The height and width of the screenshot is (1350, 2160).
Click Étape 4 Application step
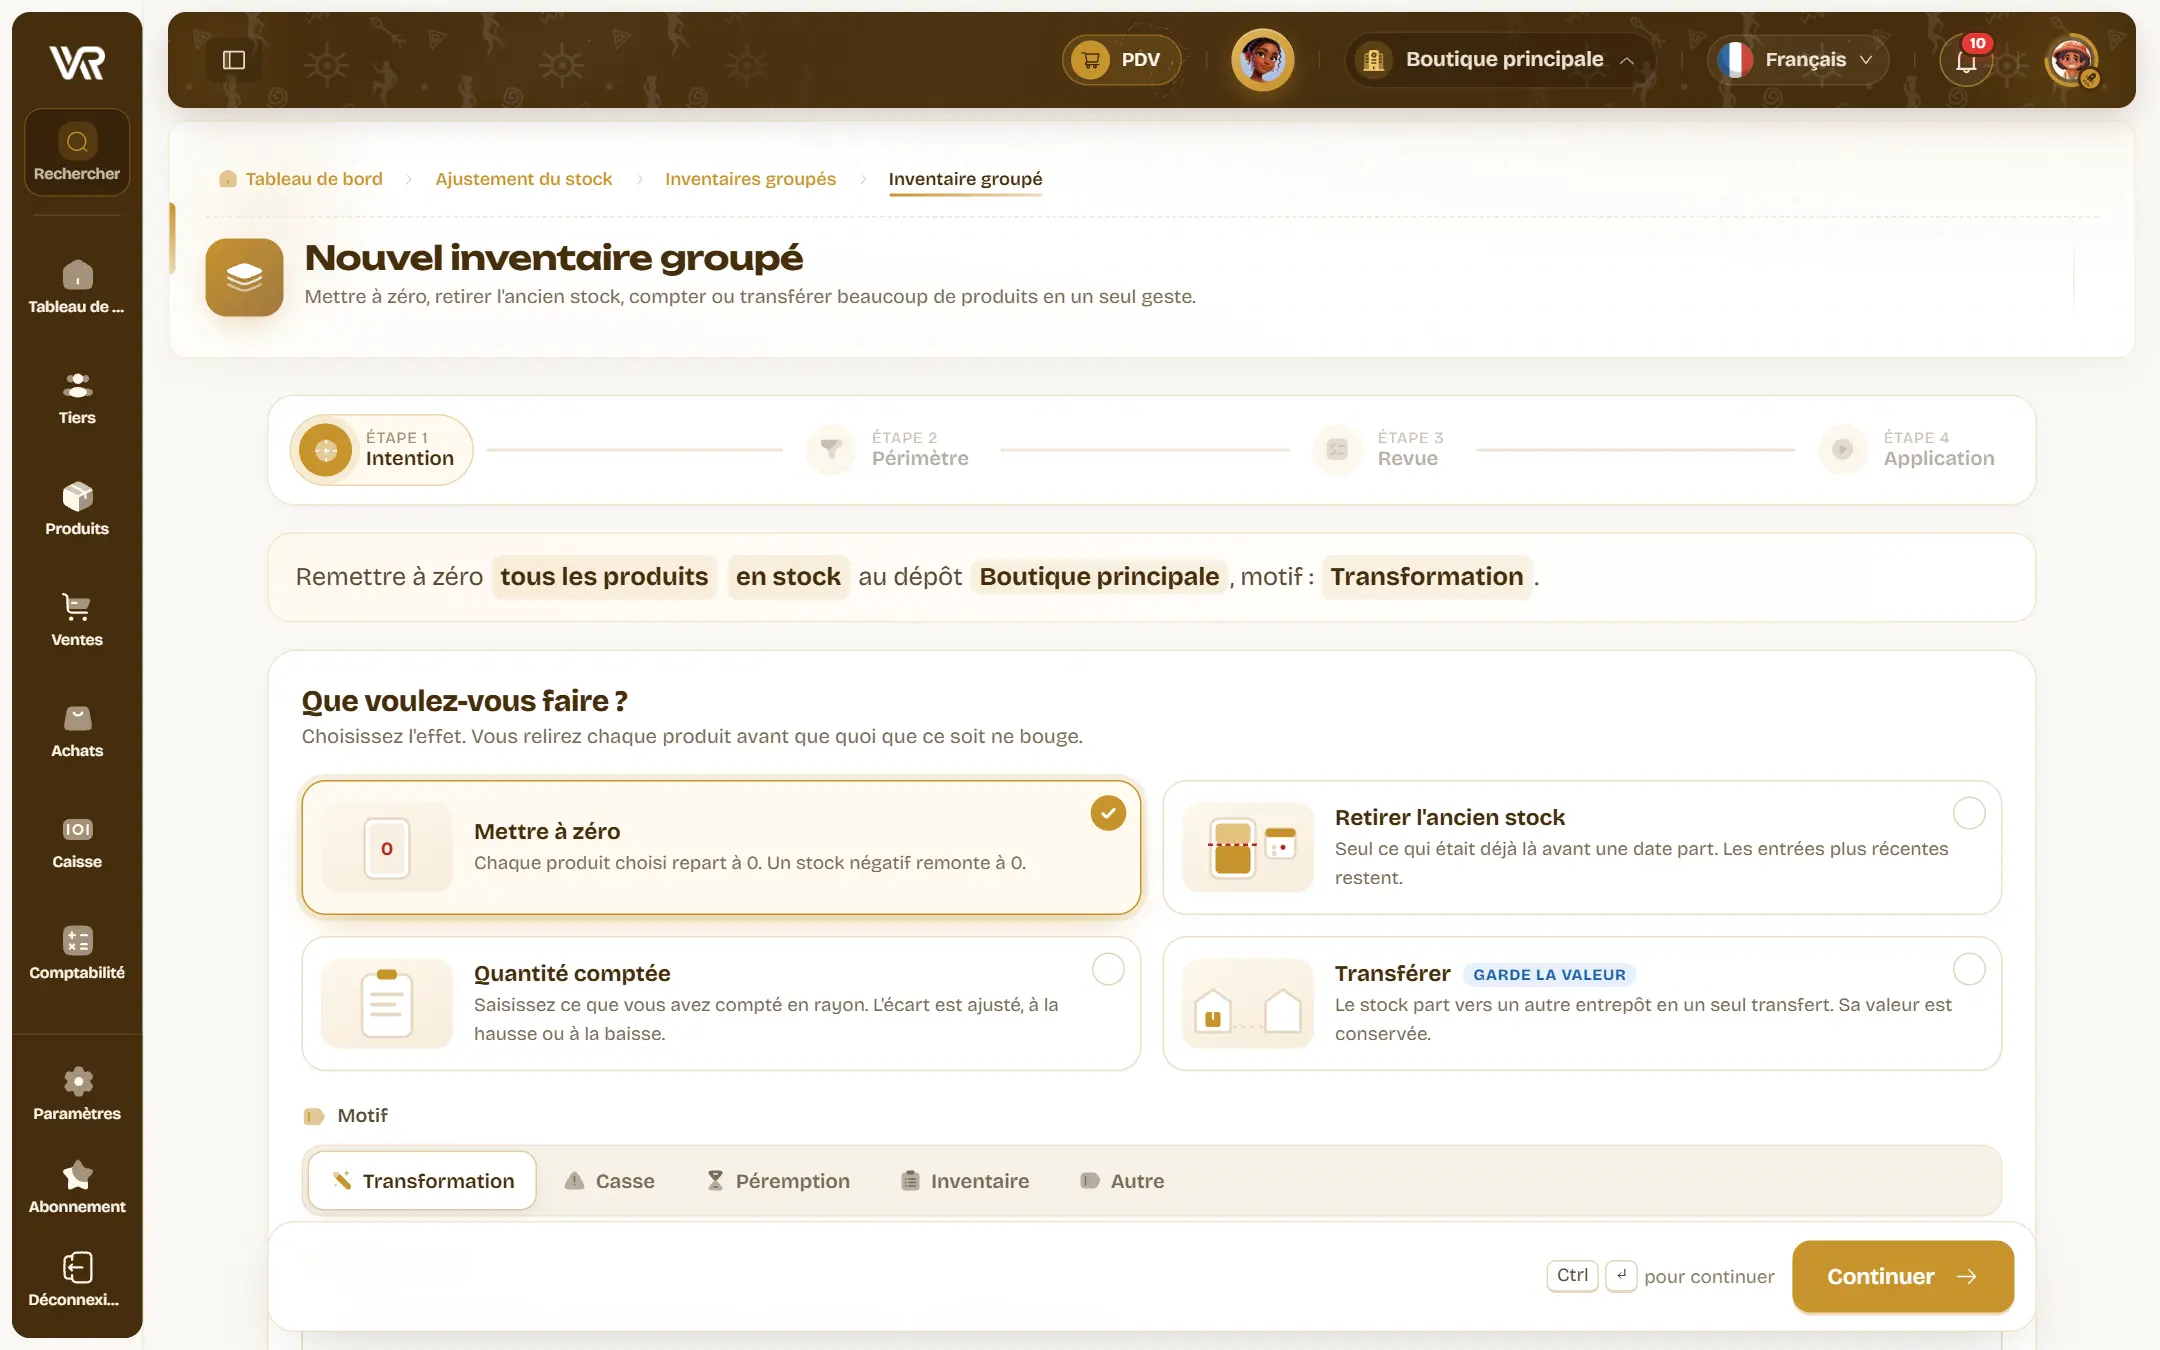[x=1908, y=450]
